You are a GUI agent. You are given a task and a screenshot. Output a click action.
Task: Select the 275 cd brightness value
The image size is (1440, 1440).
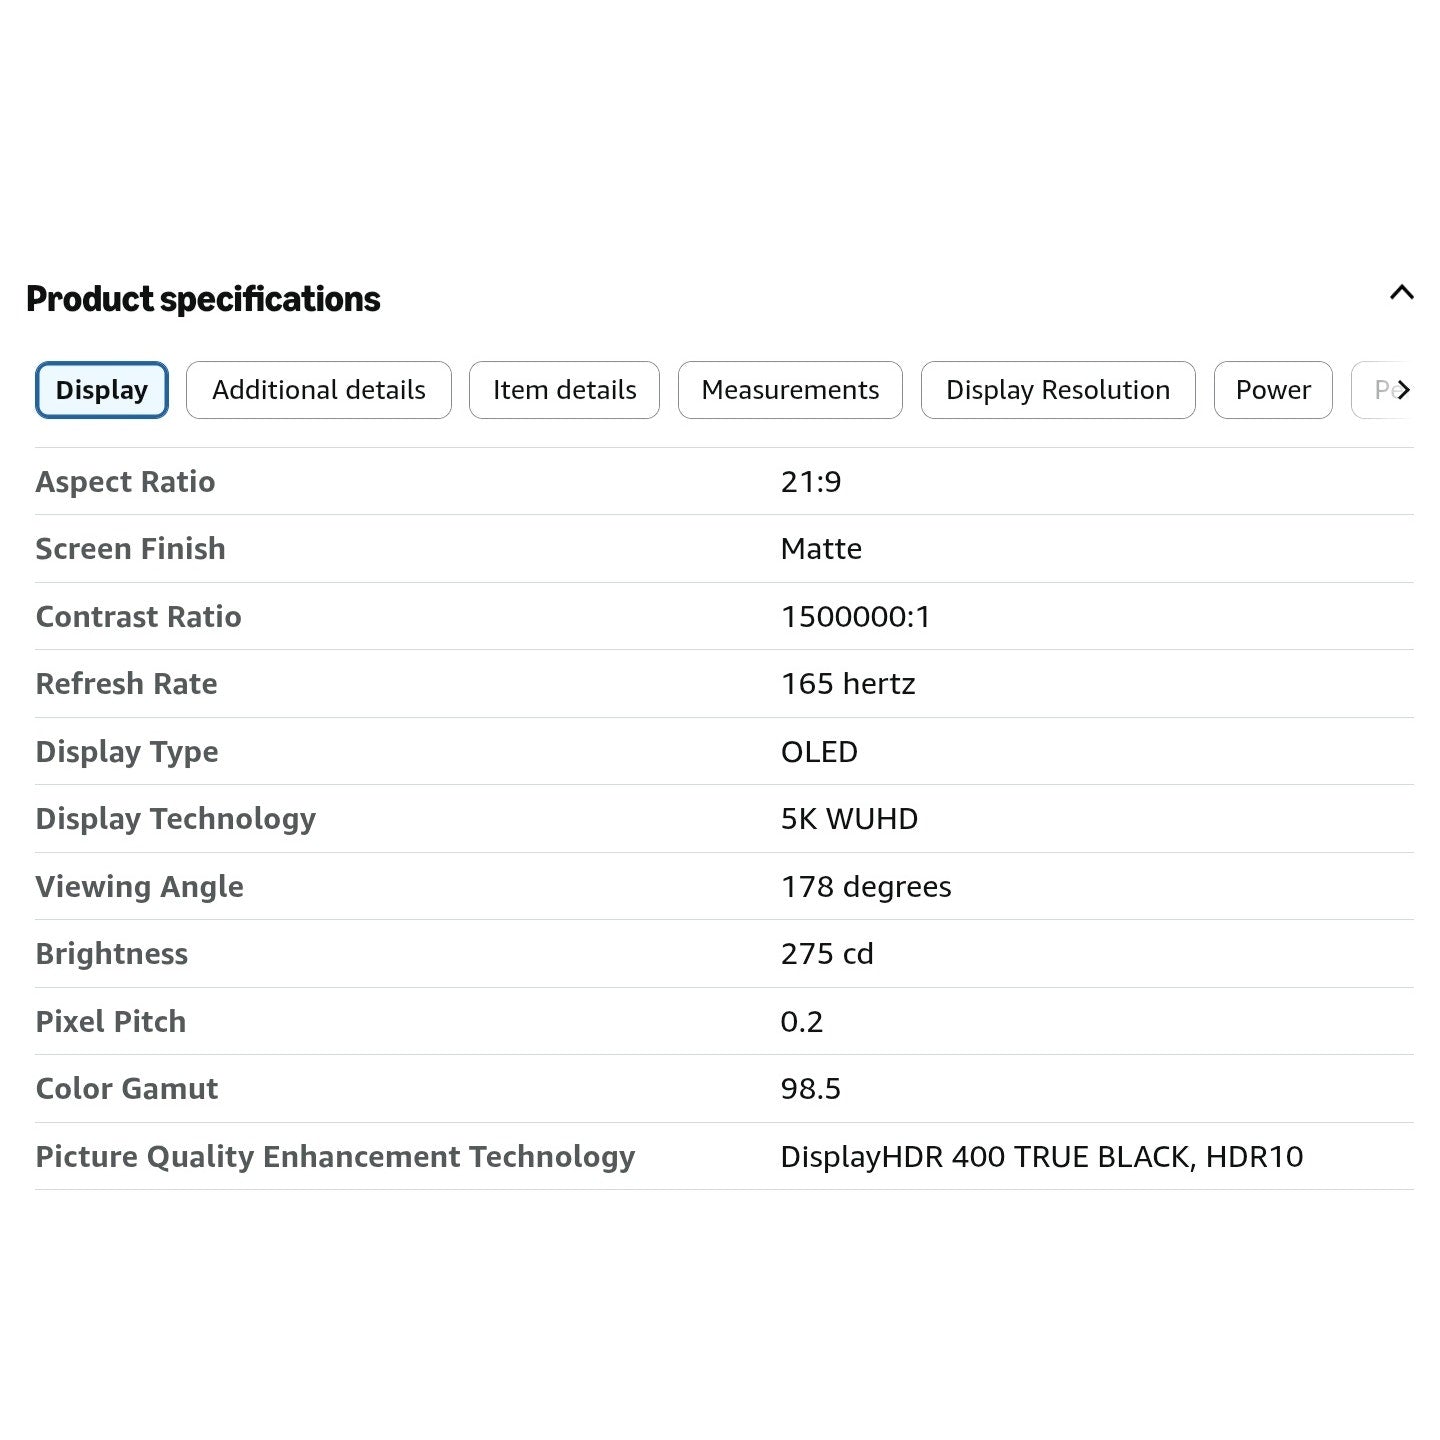click(x=827, y=954)
